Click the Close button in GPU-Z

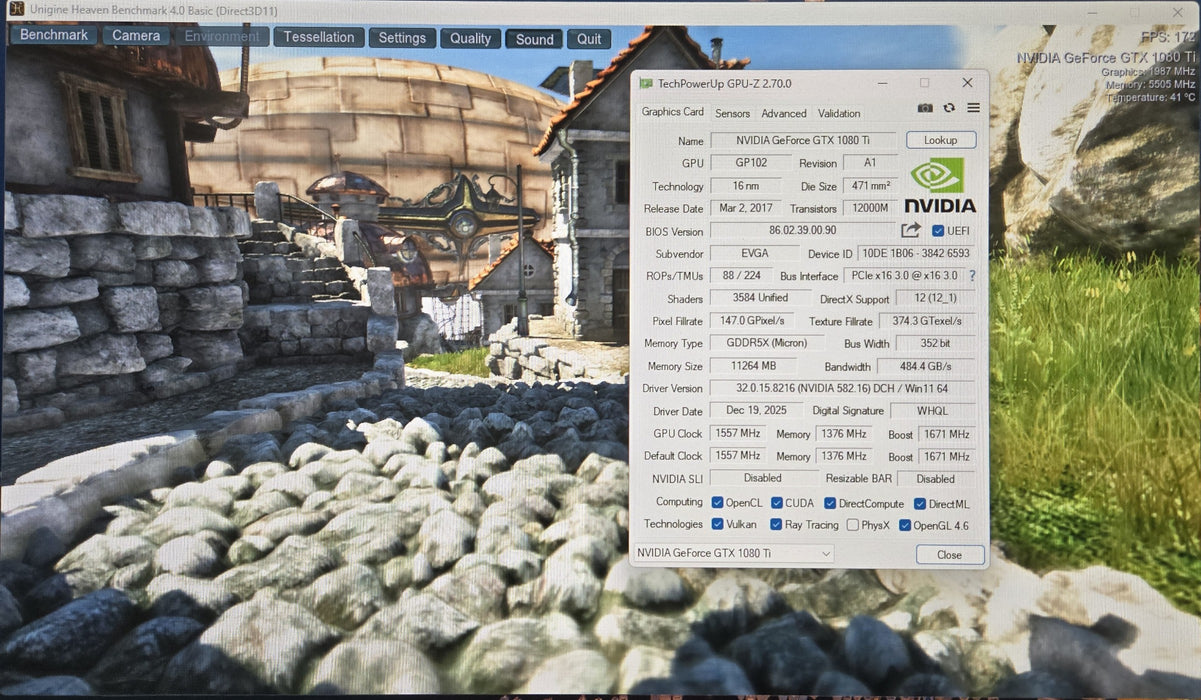pos(950,555)
